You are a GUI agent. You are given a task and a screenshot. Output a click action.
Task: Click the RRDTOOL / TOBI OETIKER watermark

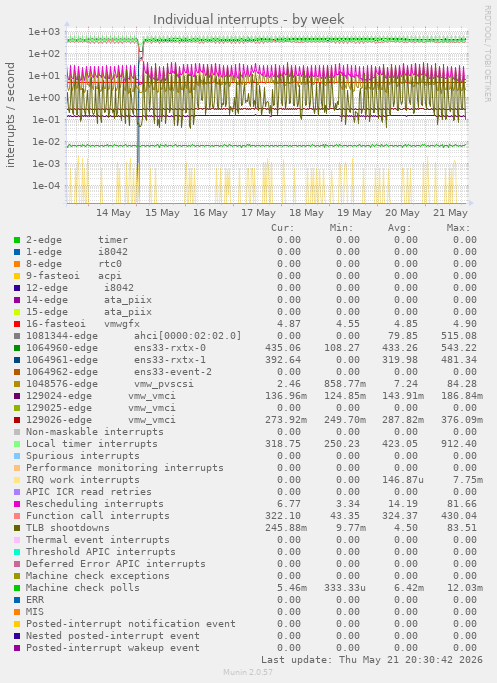pyautogui.click(x=487, y=54)
